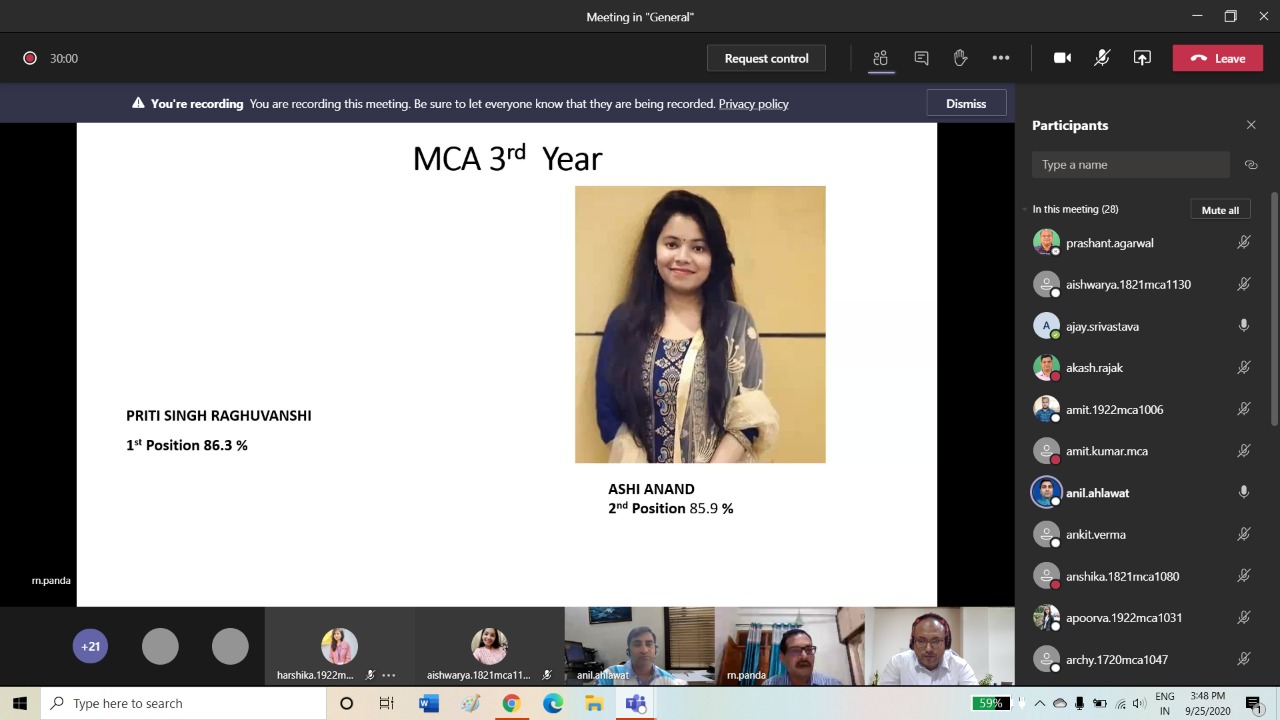
Task: Open Google Chrome from the taskbar
Action: coord(511,703)
